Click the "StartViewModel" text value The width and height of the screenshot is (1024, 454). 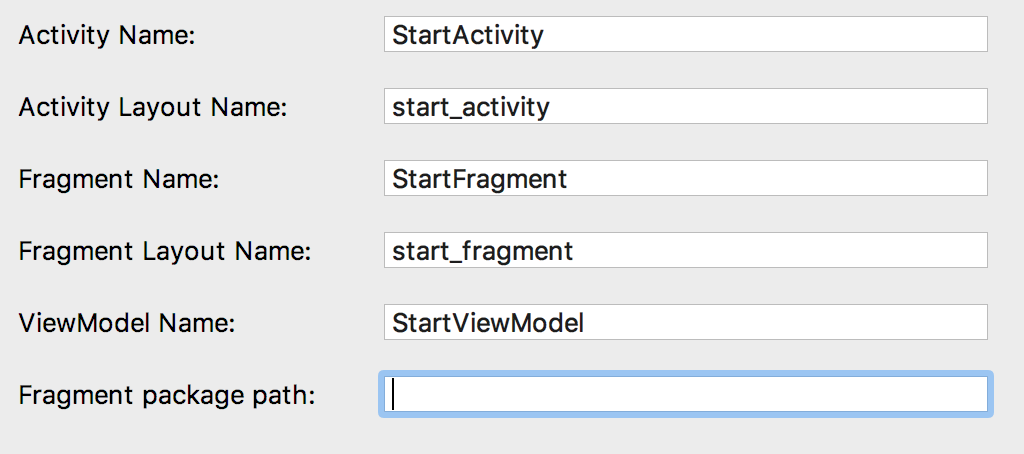click(x=487, y=323)
